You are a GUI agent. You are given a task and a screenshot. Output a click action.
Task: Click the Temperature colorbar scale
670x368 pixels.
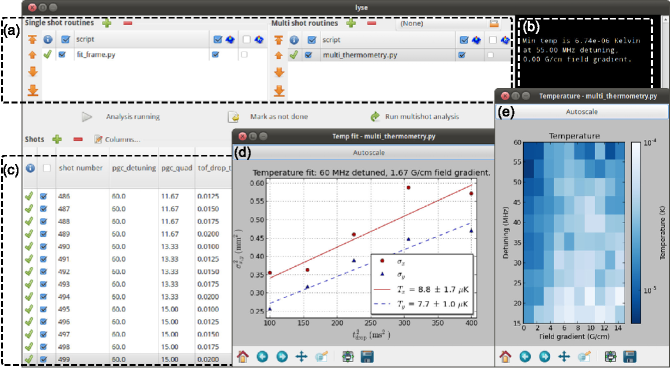pyautogui.click(x=637, y=233)
